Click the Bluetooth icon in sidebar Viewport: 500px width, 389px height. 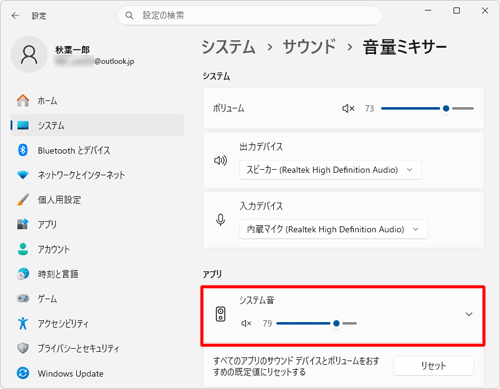[x=23, y=150]
